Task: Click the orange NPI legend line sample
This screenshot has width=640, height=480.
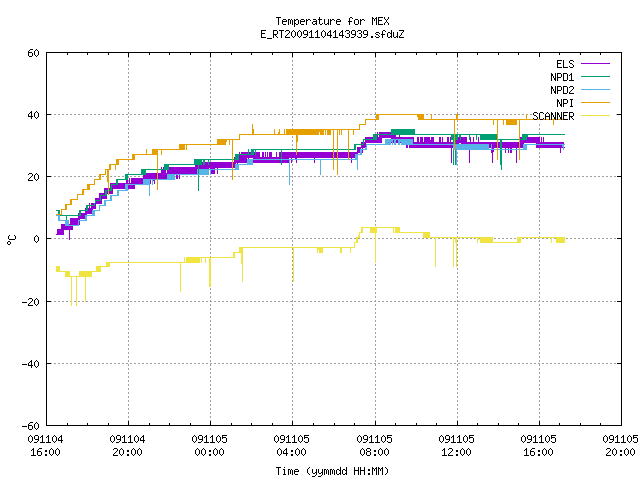Action: (595, 102)
